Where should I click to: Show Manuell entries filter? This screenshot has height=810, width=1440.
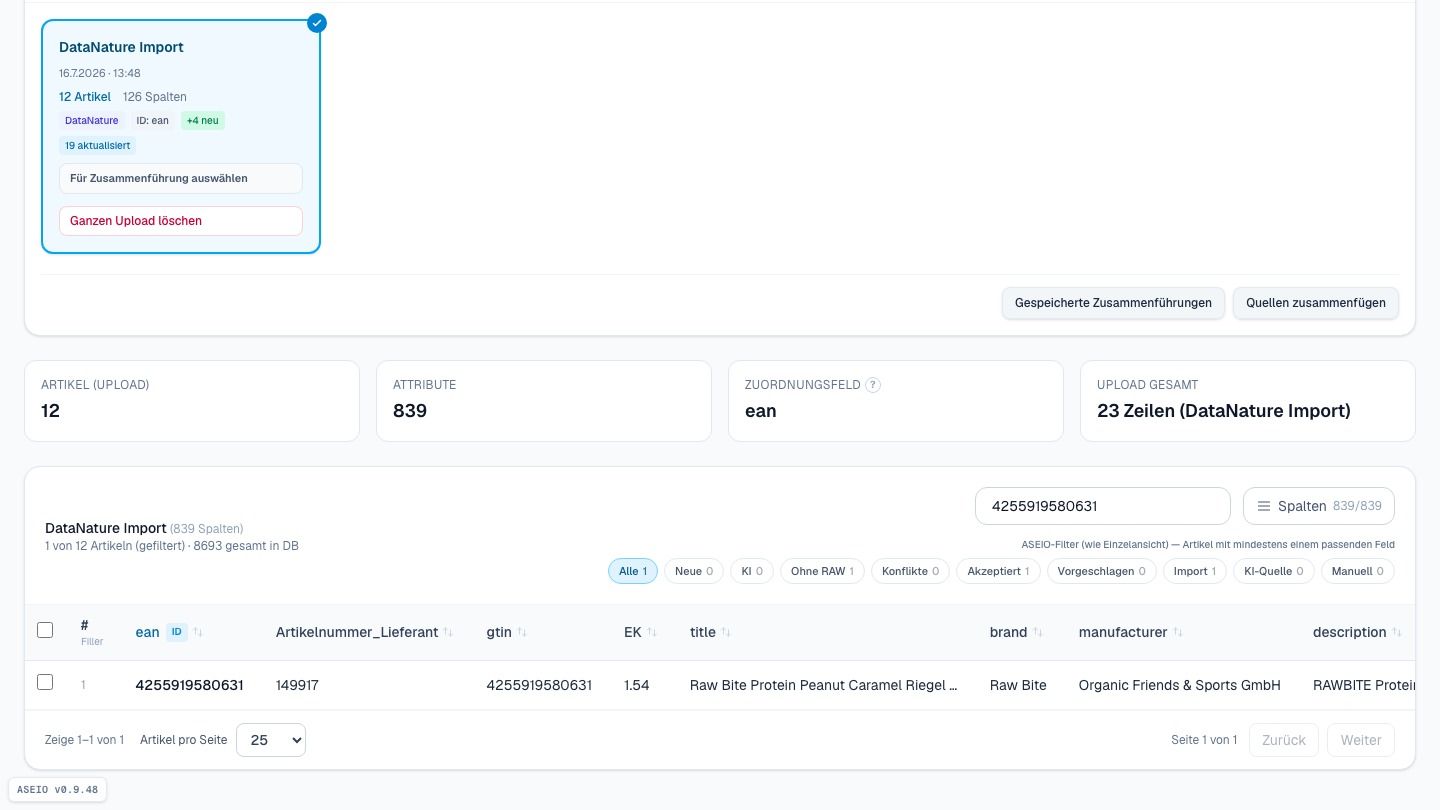tap(1358, 571)
